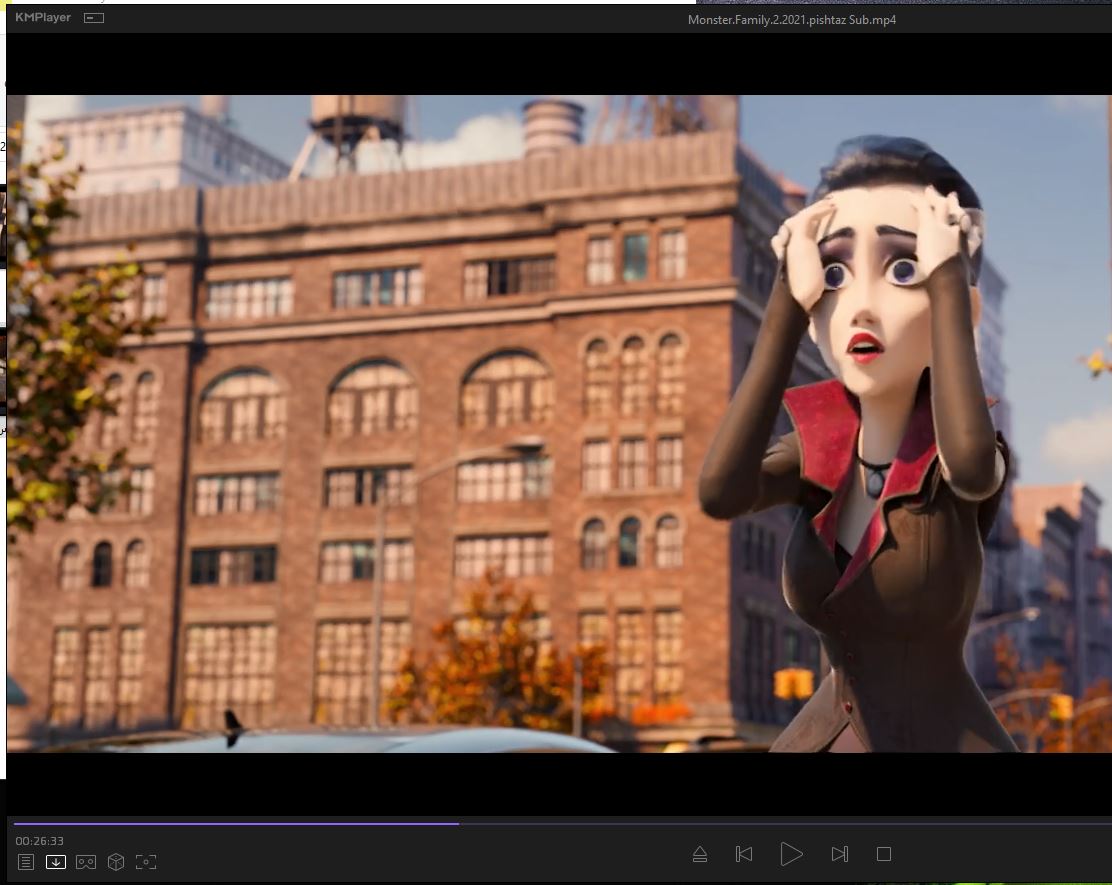Enable the 3D cube mode icon
This screenshot has width=1112, height=885.
pos(116,861)
